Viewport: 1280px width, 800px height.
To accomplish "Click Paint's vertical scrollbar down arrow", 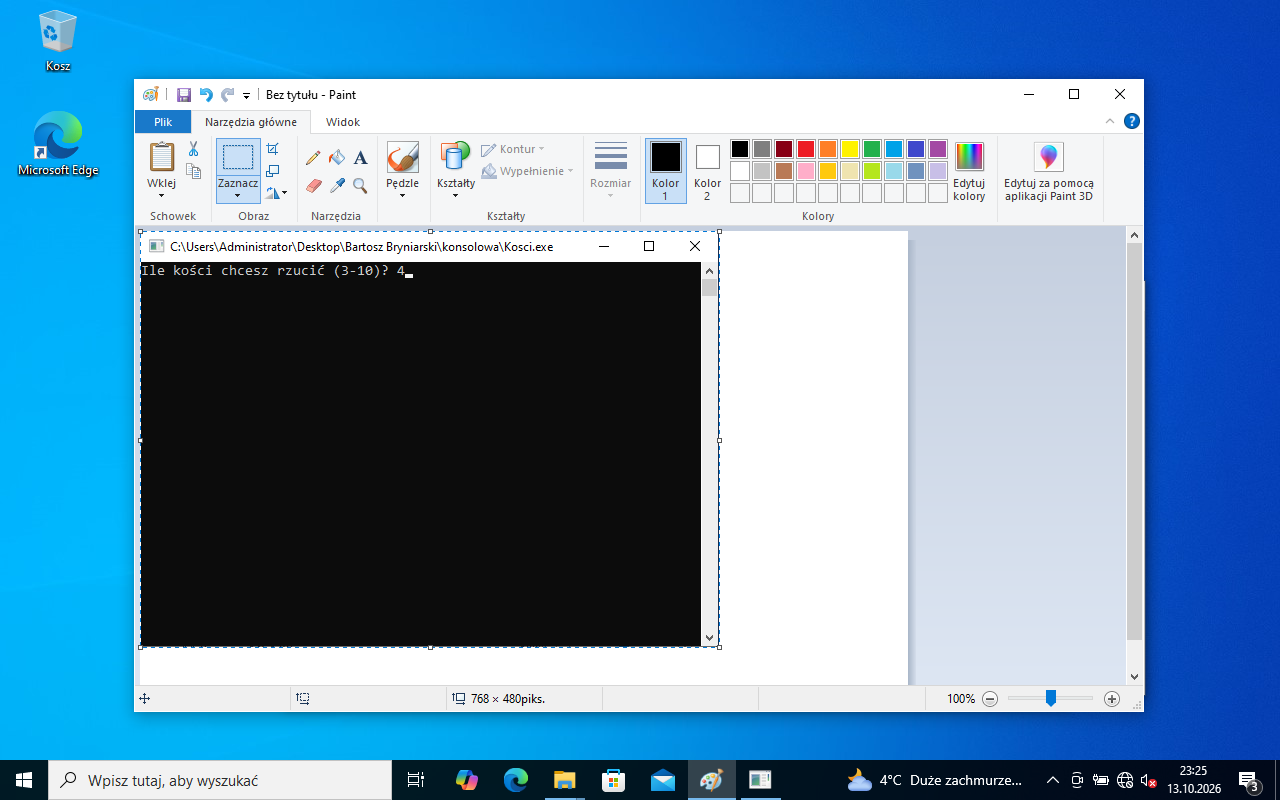I will point(1134,677).
